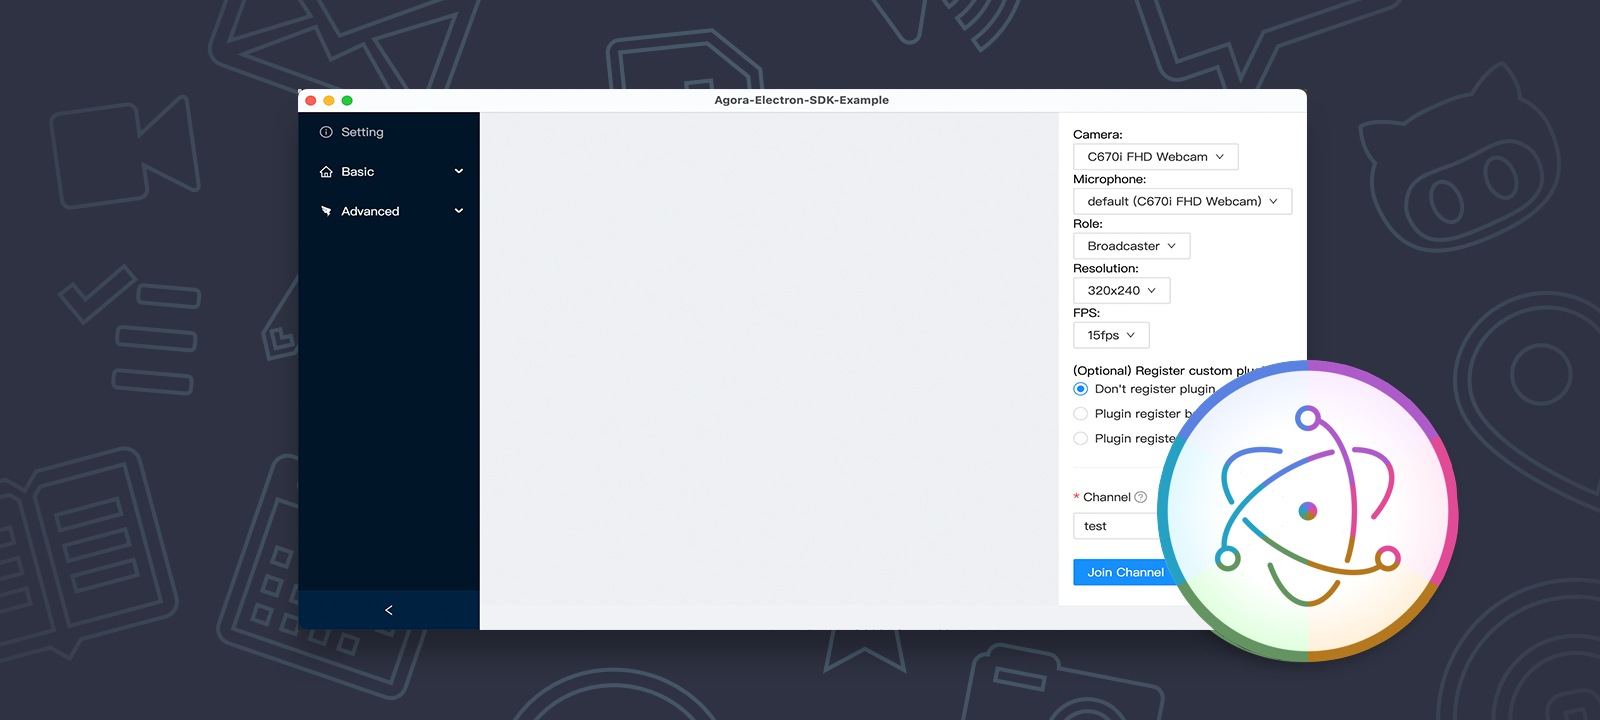
Task: Open the Camera dropdown C670i FHD Webcam
Action: click(x=1156, y=157)
